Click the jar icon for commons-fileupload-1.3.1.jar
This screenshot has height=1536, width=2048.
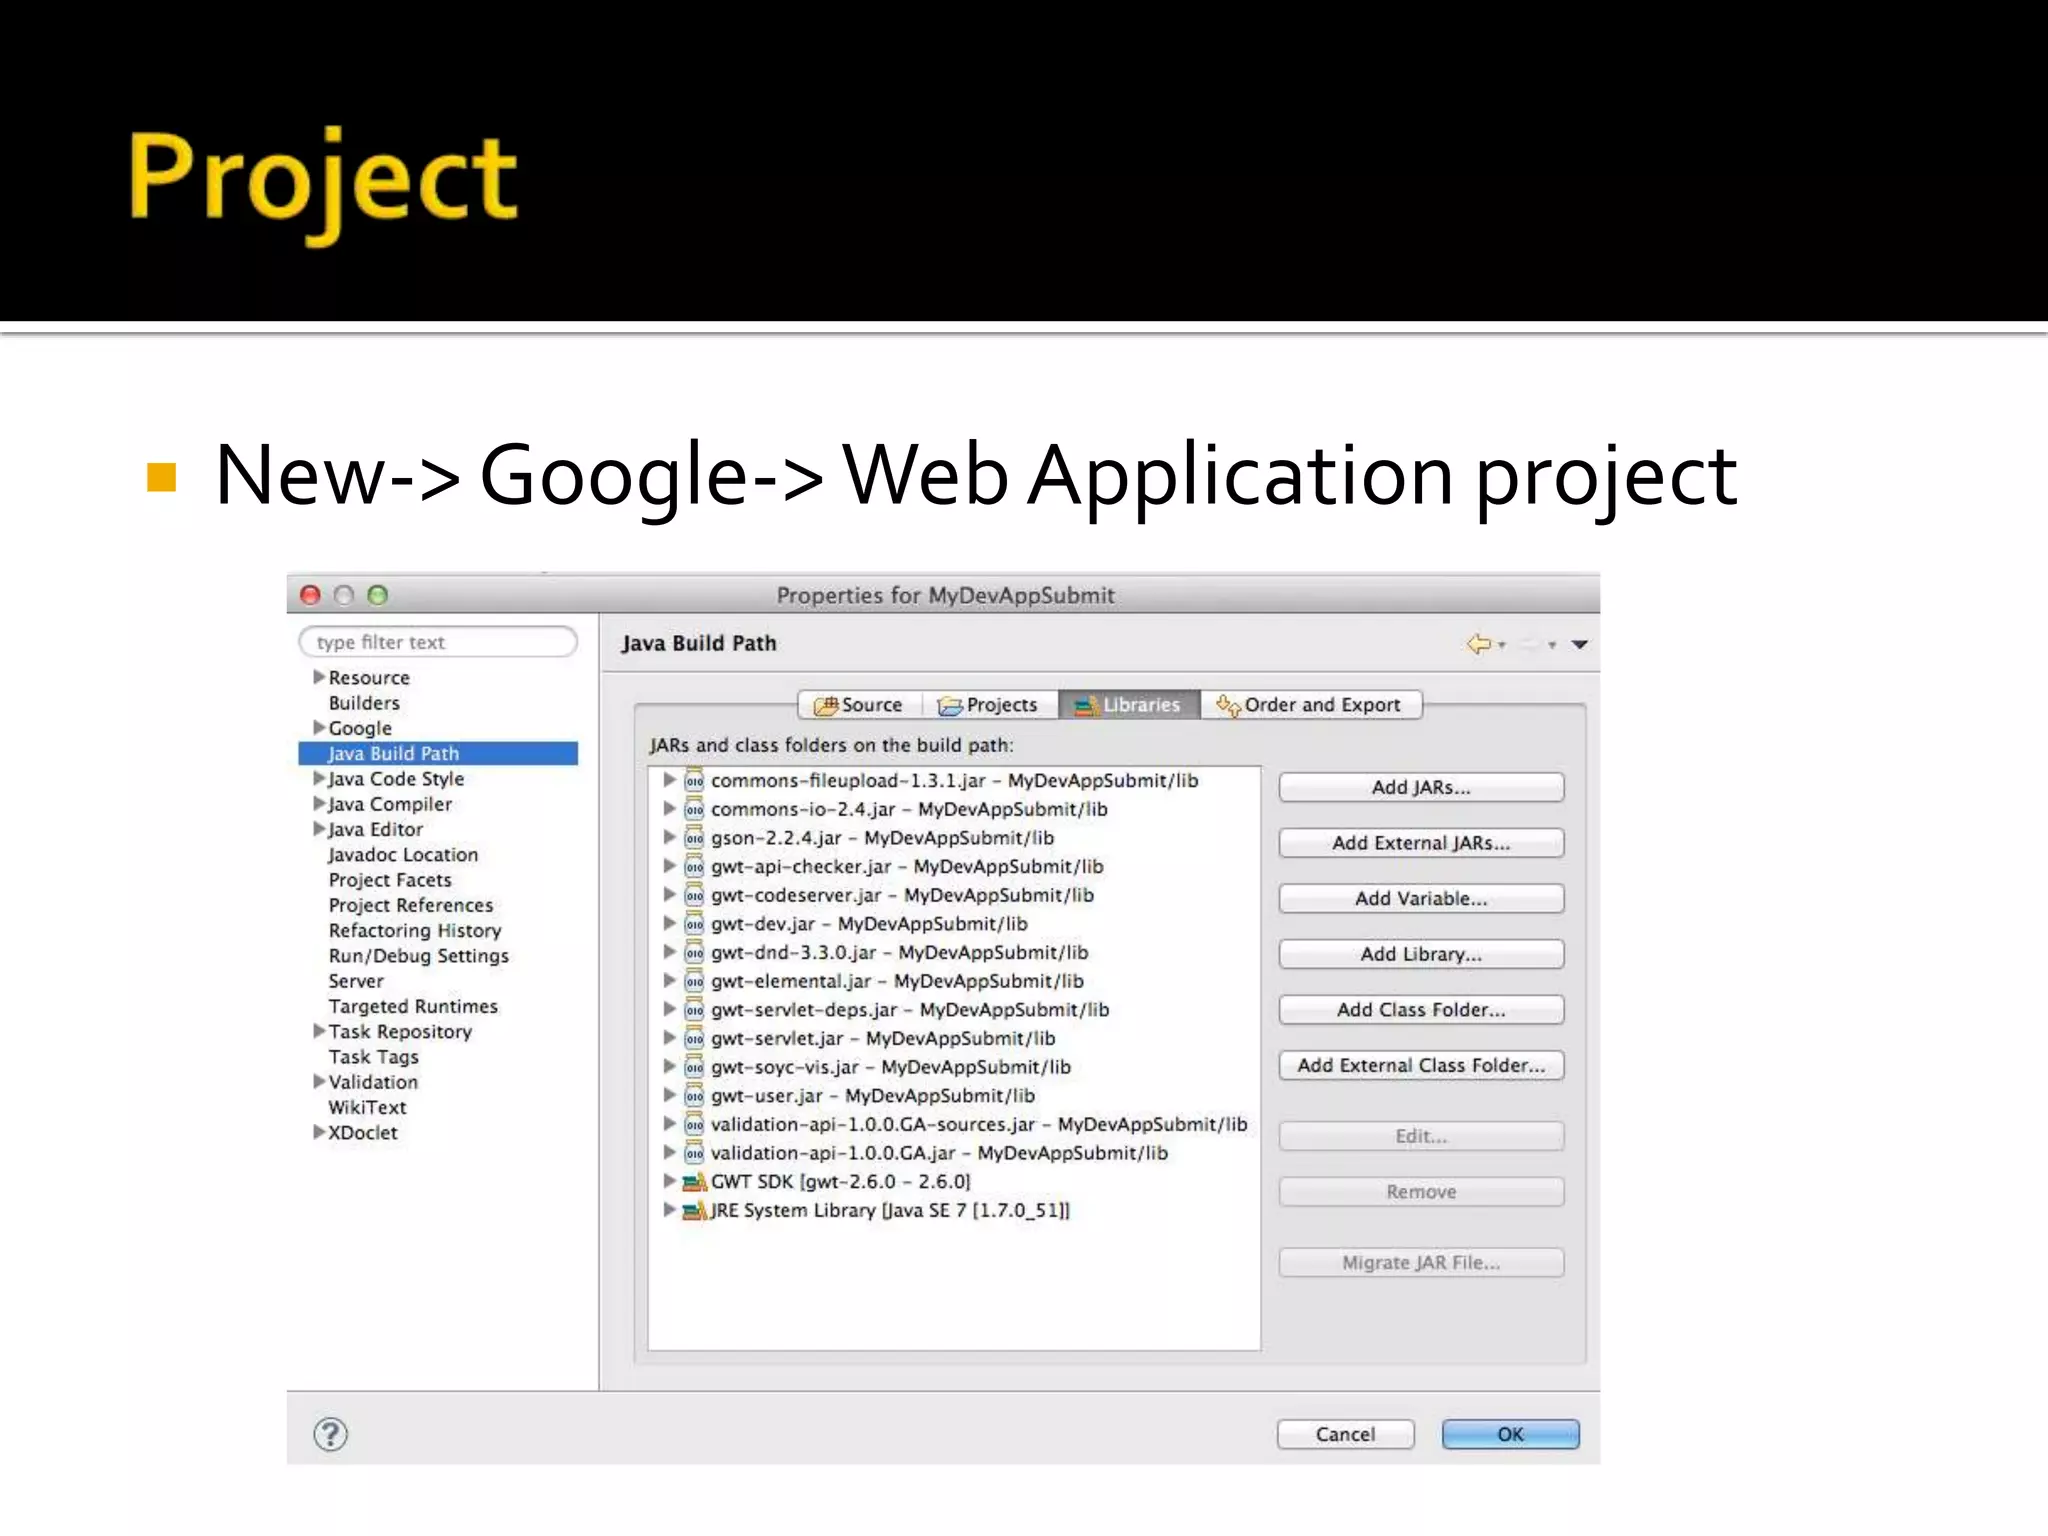click(694, 781)
